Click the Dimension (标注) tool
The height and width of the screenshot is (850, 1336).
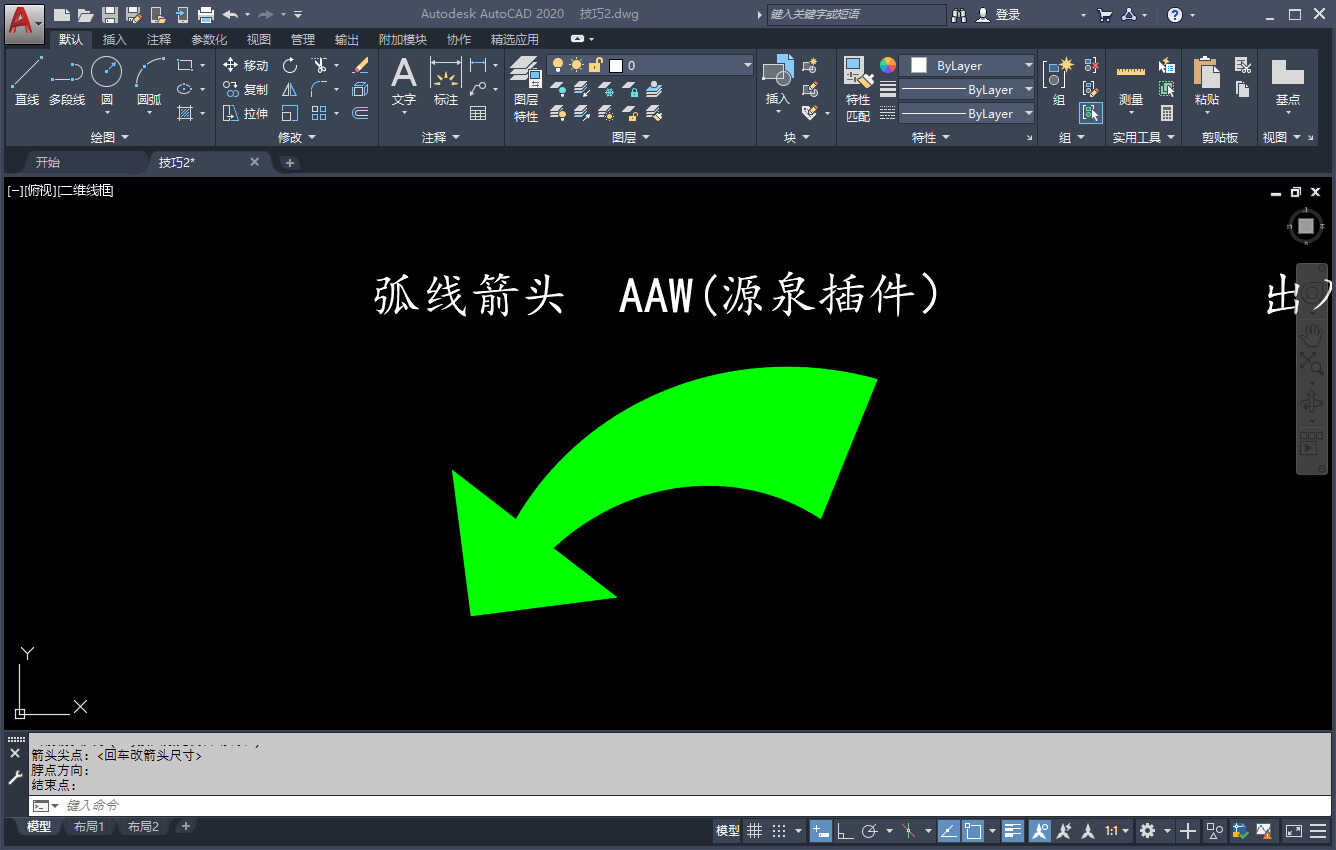tap(446, 82)
